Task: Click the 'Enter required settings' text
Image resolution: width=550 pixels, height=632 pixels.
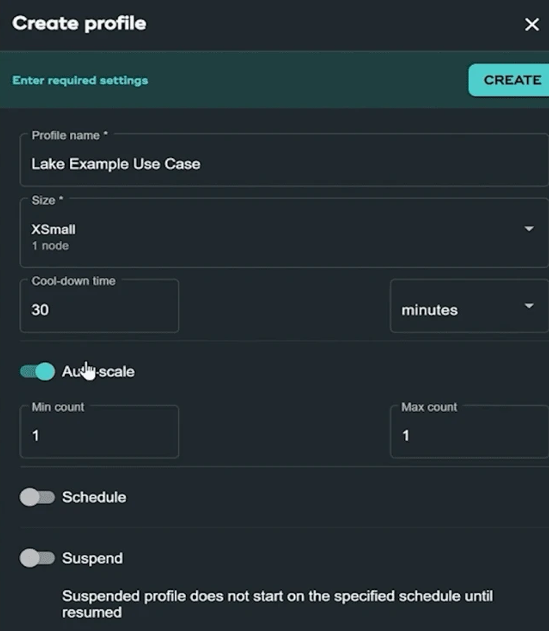Action: [x=80, y=80]
